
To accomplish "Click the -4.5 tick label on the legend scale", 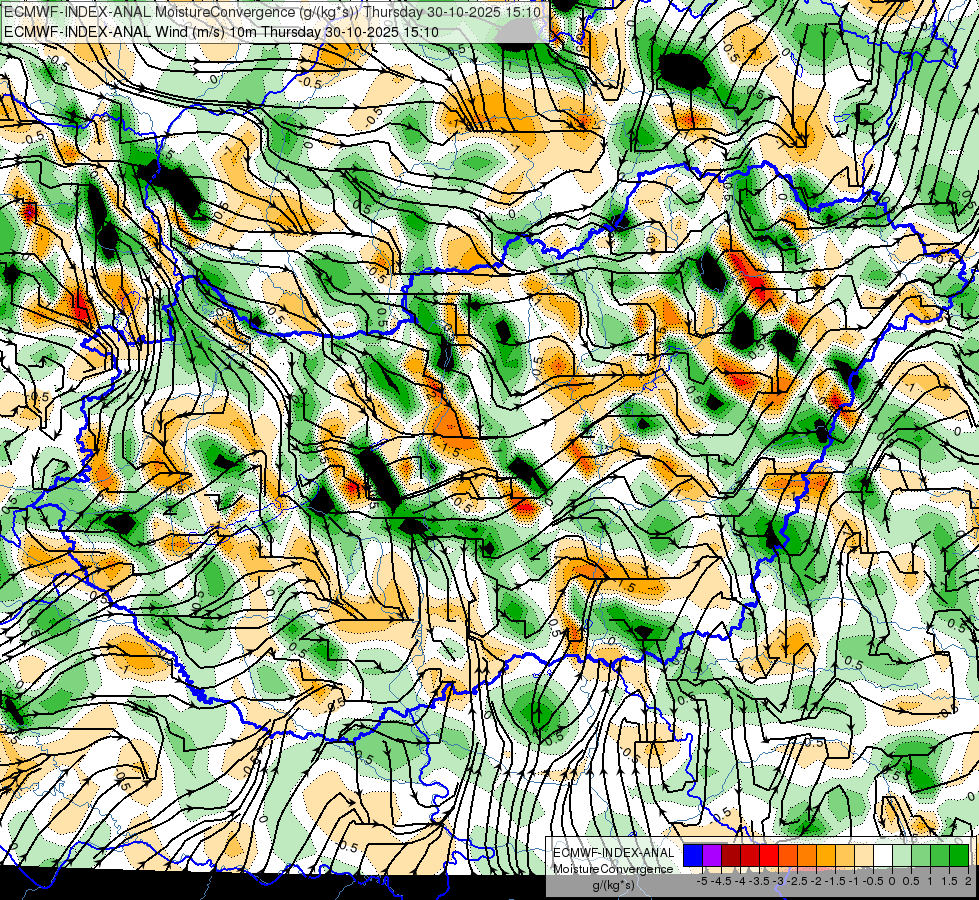I will tap(721, 881).
